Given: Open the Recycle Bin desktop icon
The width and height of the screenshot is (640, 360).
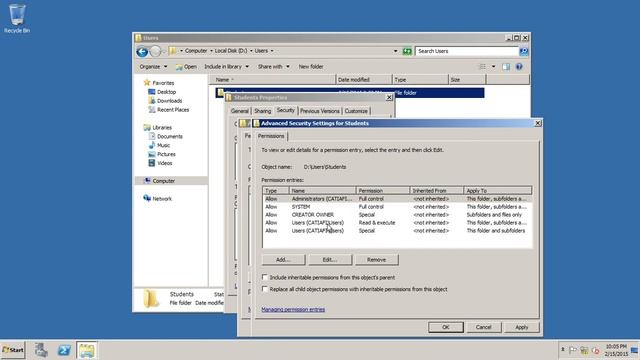Looking at the screenshot, I should tap(17, 18).
